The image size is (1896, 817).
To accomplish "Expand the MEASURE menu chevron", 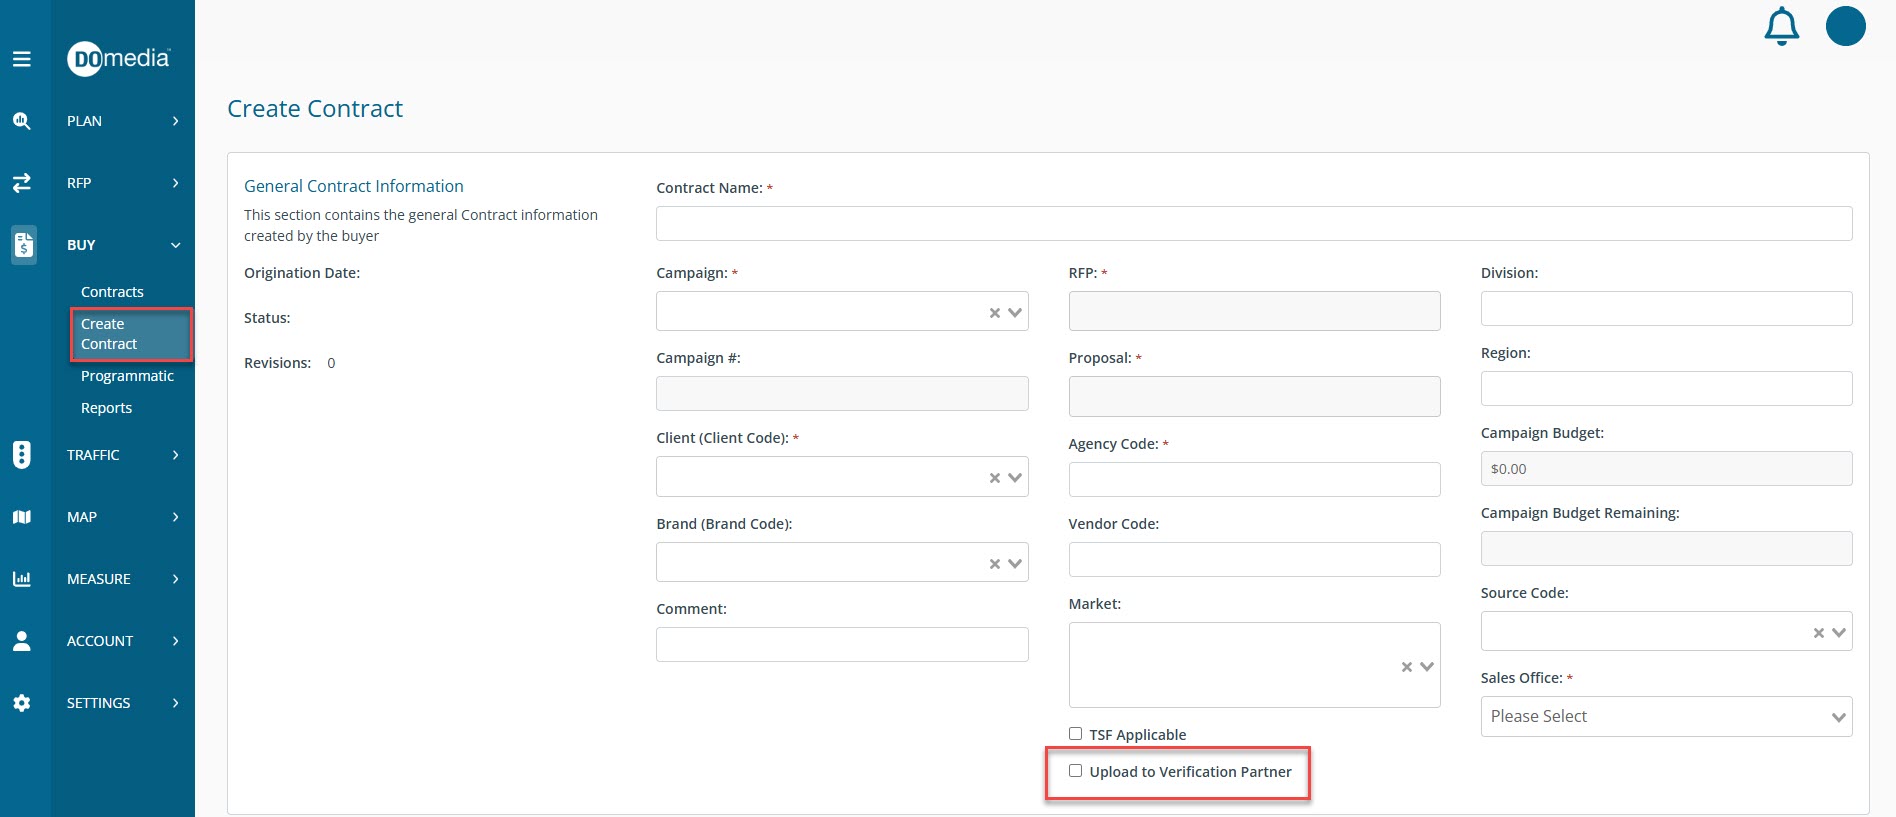I will coord(176,579).
